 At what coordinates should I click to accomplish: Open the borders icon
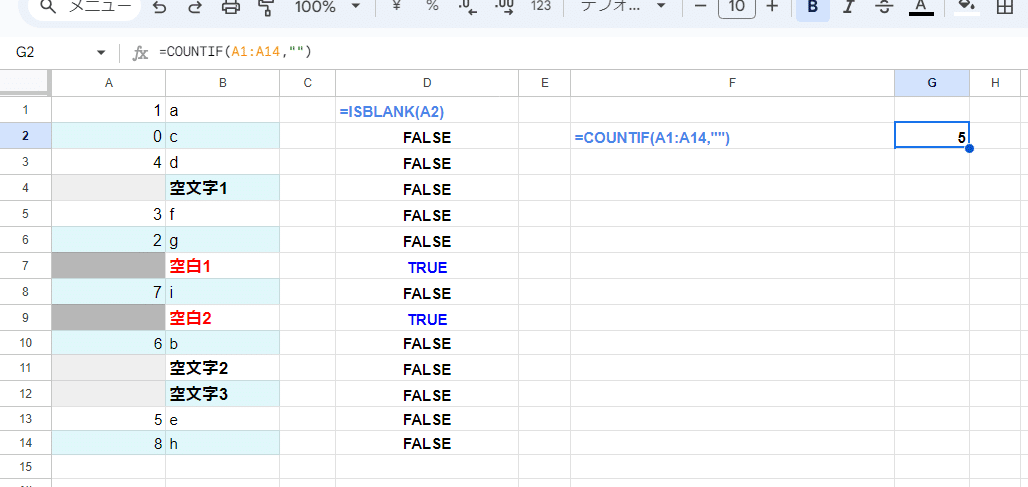pos(1004,7)
